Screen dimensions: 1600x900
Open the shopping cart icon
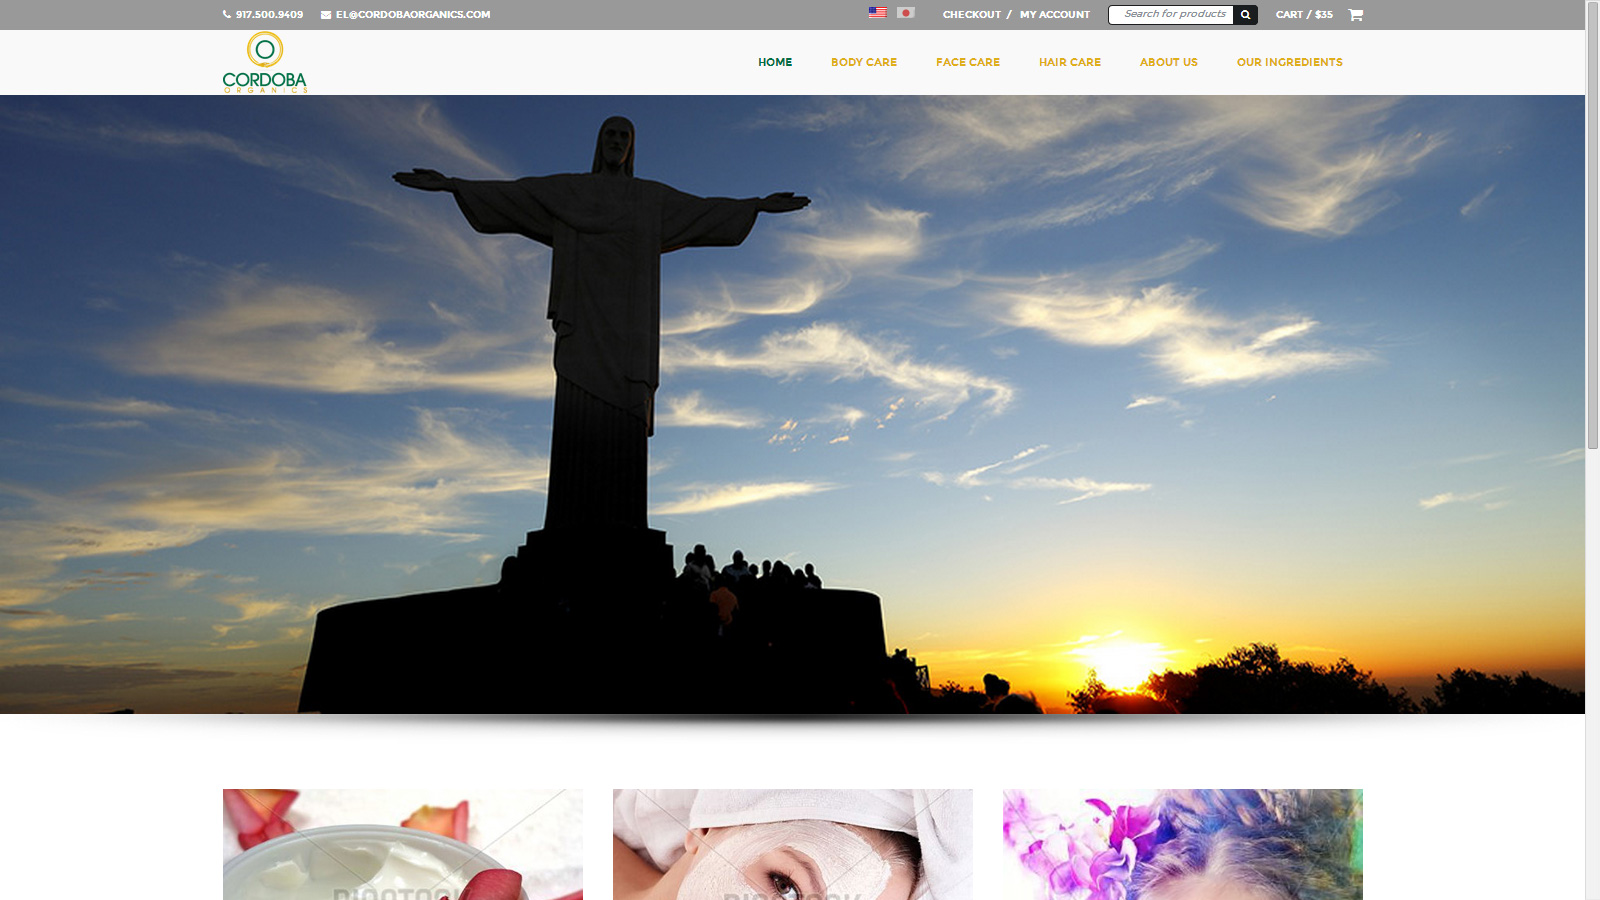coord(1355,15)
